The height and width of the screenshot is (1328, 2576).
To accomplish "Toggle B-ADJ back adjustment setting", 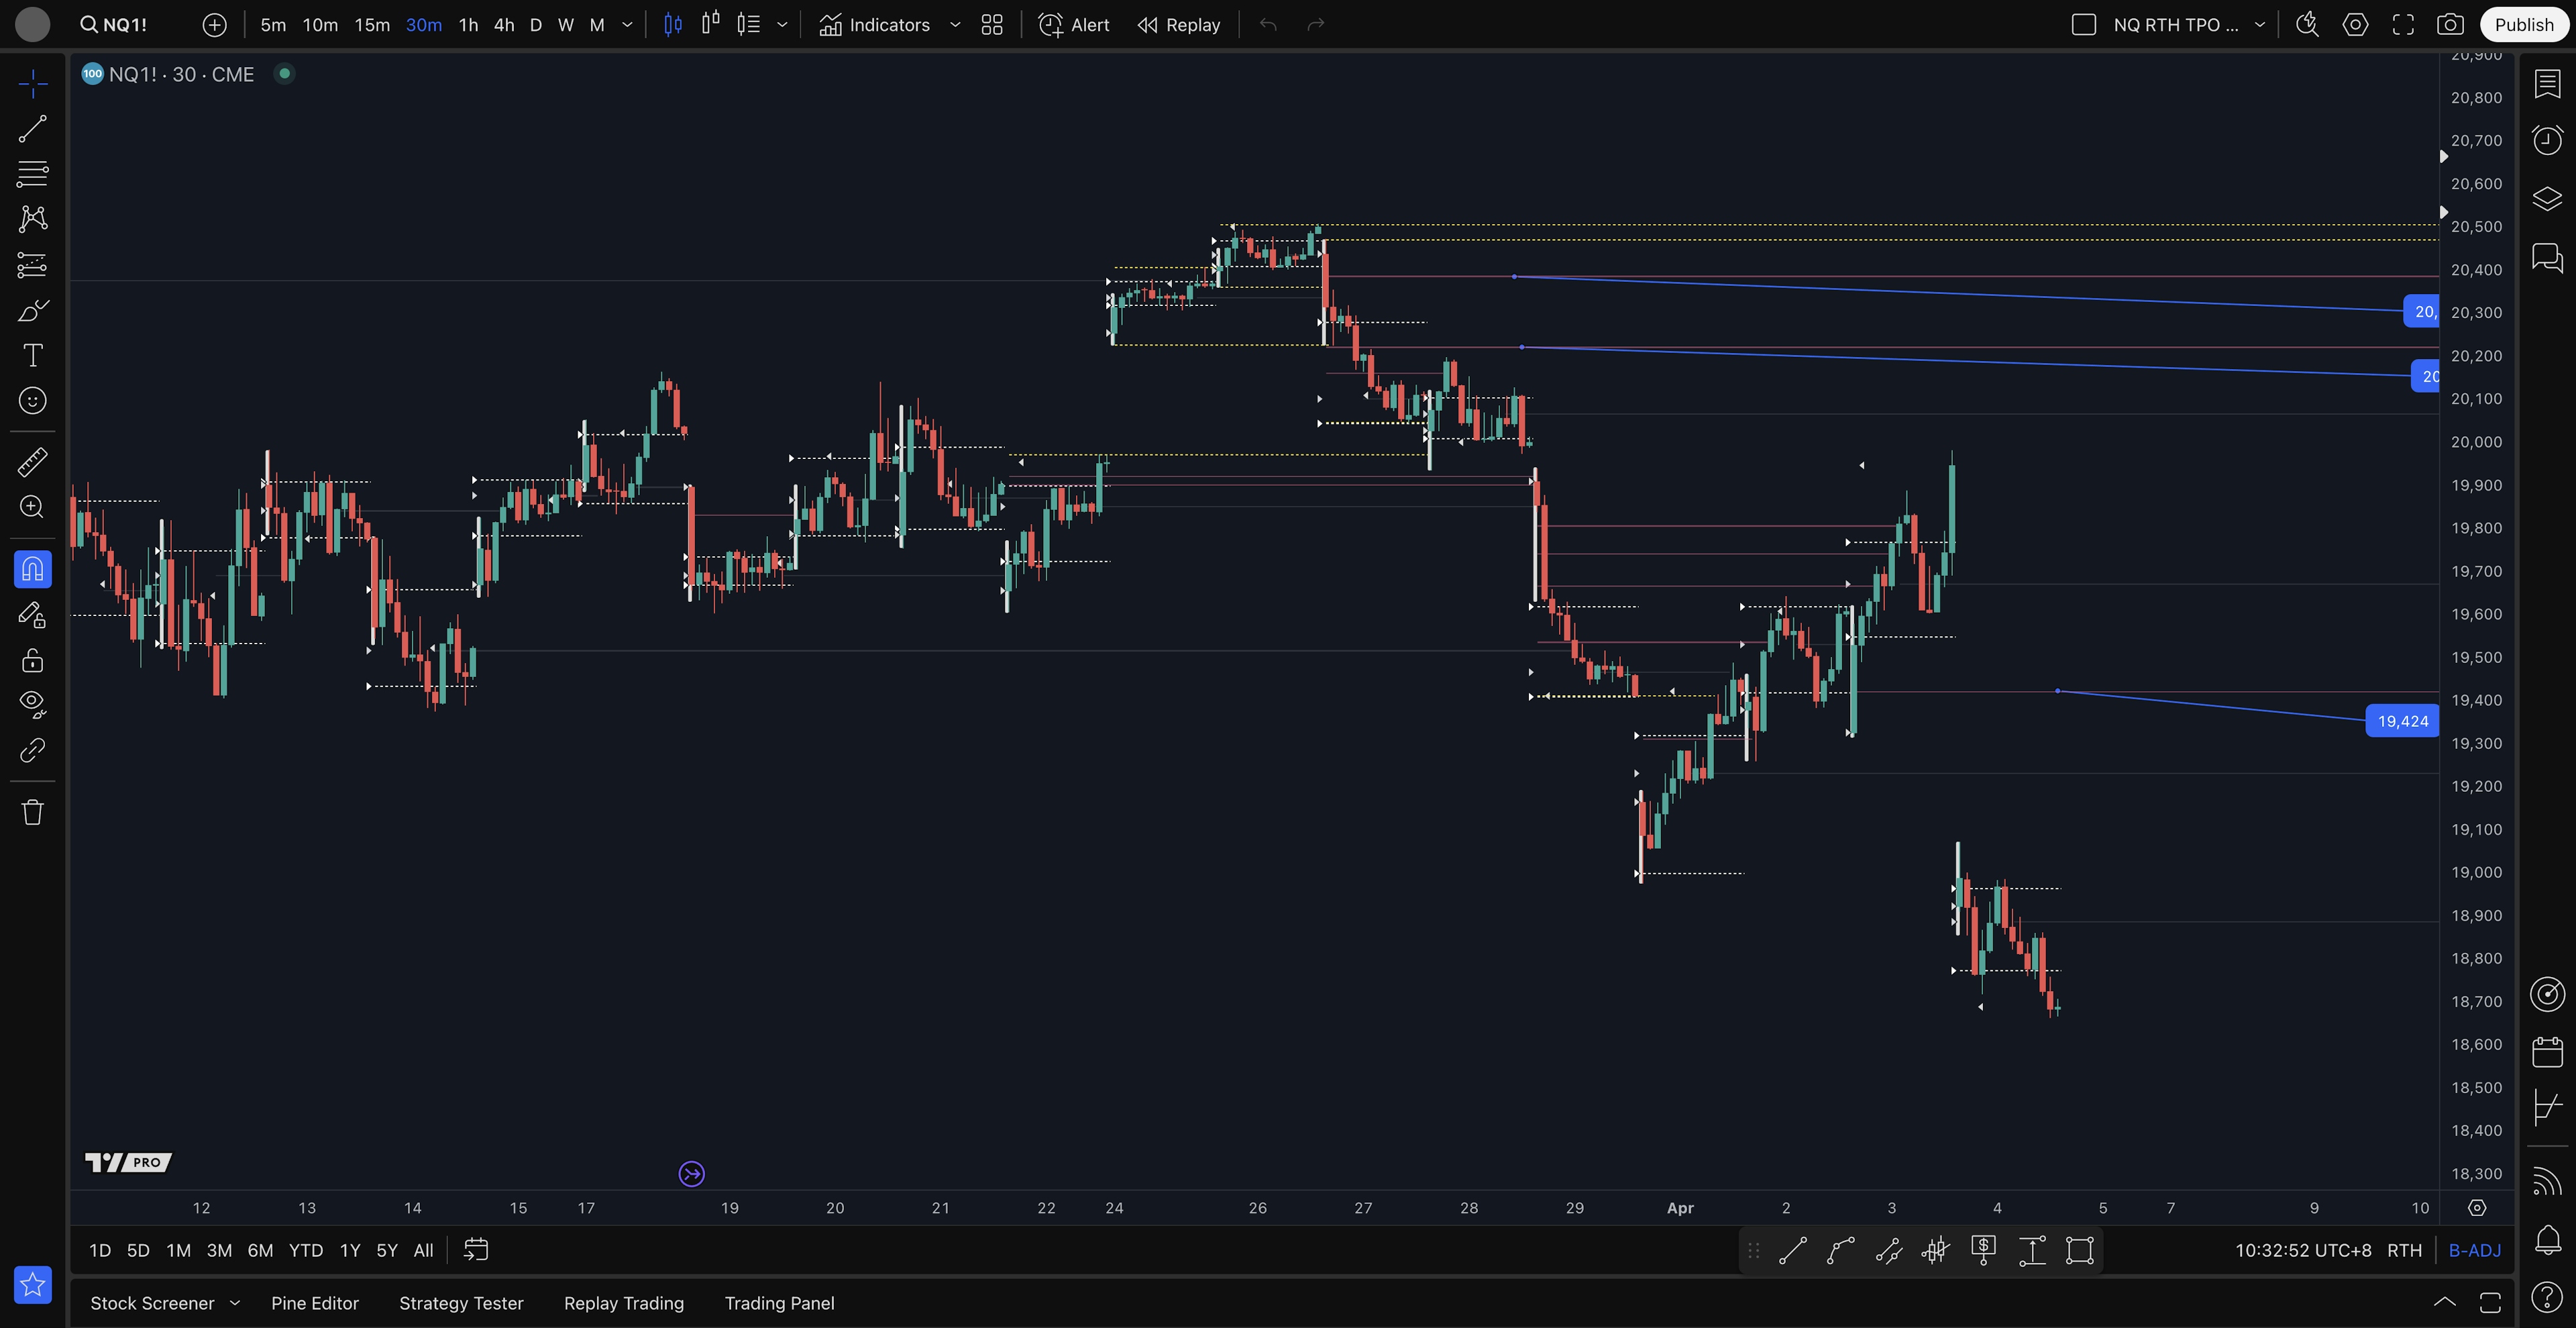I will tap(2474, 1250).
